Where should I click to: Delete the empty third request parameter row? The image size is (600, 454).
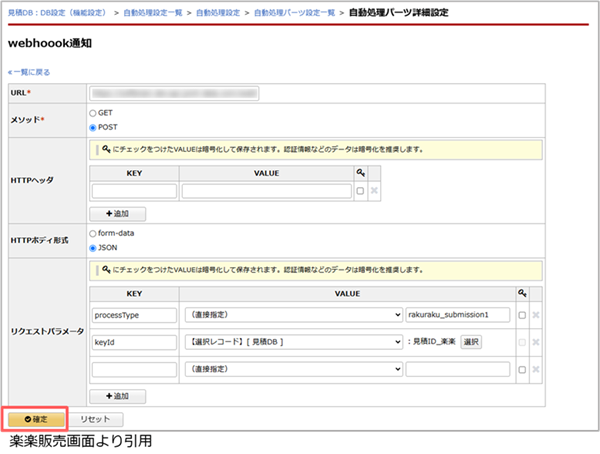click(537, 369)
